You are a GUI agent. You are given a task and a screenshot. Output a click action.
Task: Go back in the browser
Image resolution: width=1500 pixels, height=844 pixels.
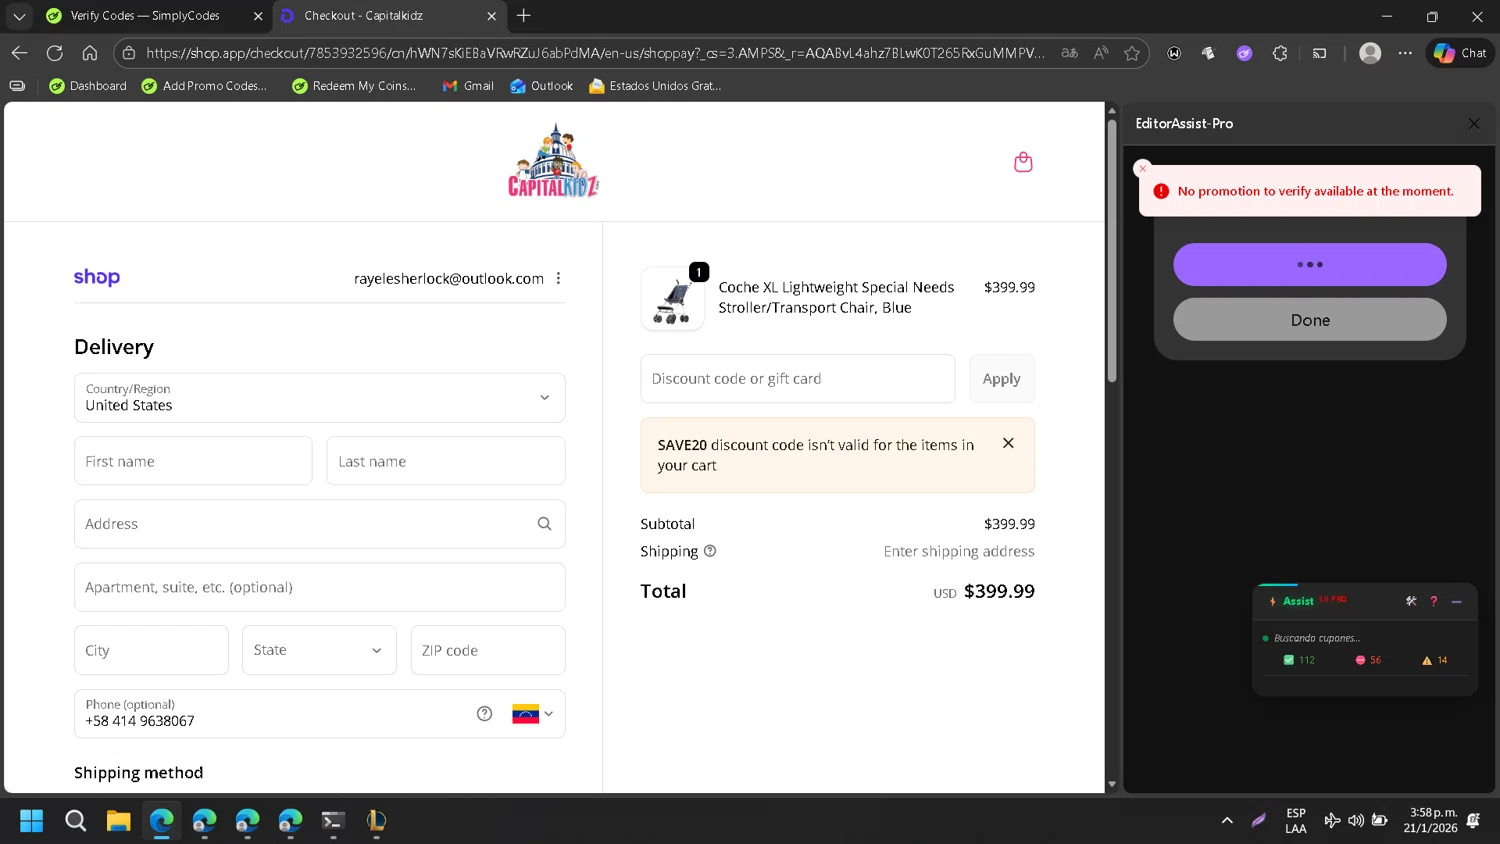19,53
